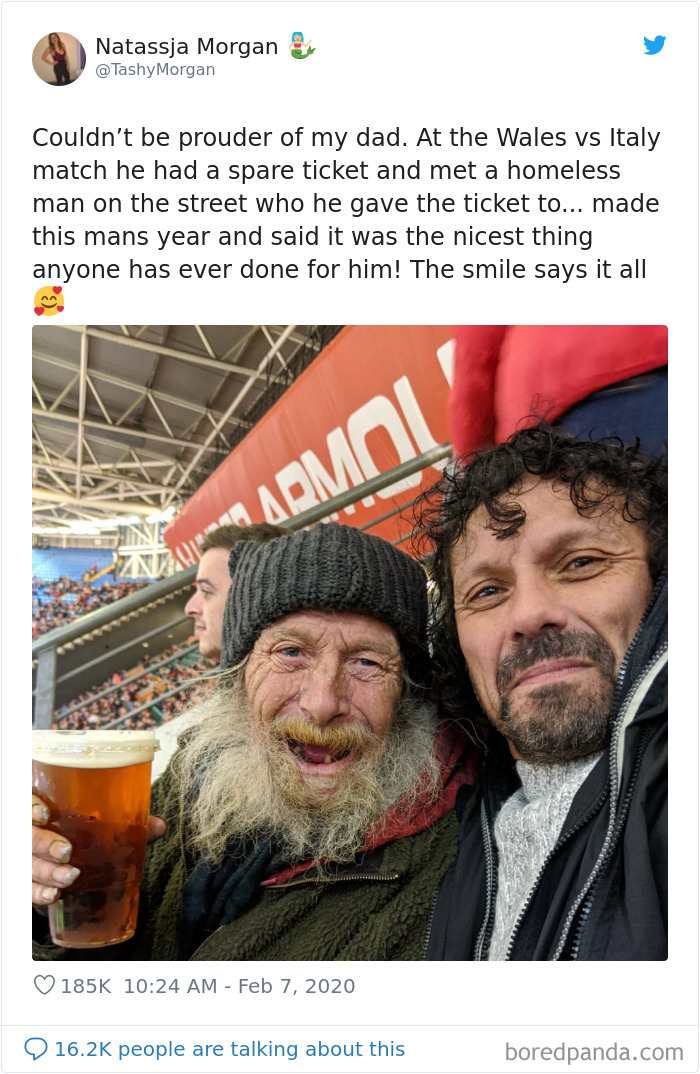Click the conversation bubble before 16.2K
This screenshot has height=1074, width=700.
[x=38, y=1049]
